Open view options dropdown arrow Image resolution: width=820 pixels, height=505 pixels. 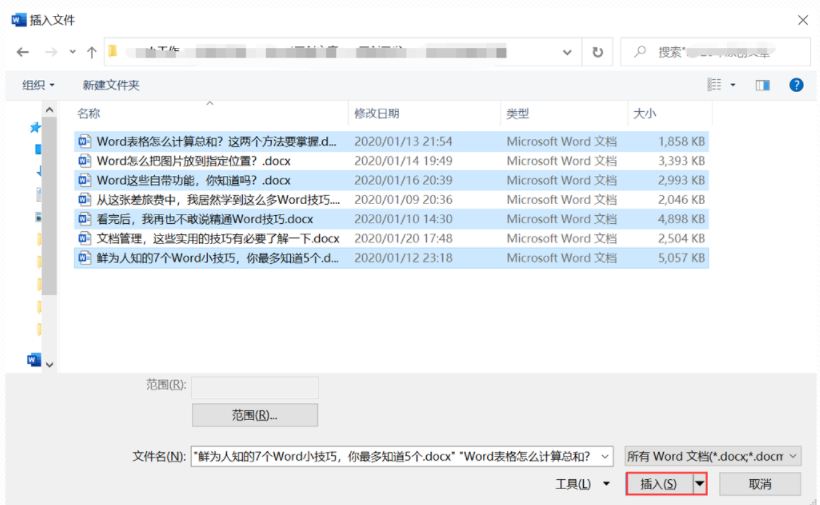pos(733,85)
